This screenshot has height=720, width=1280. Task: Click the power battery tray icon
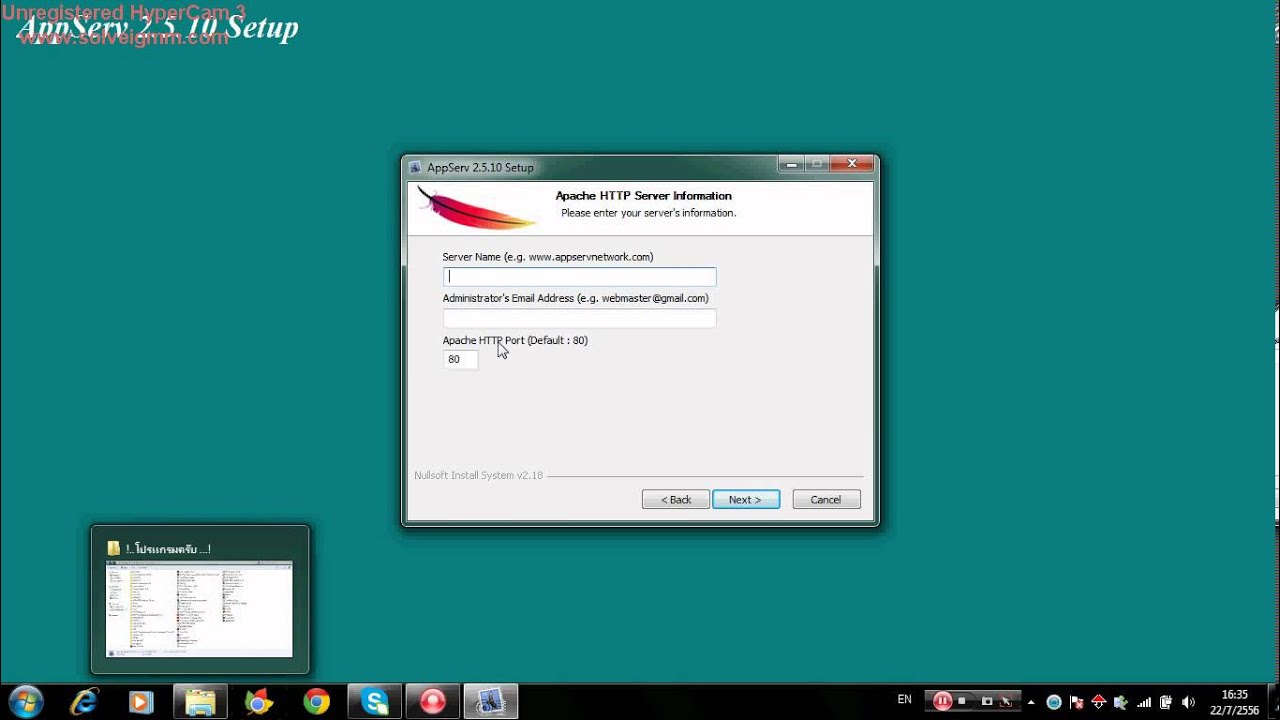tap(1166, 702)
